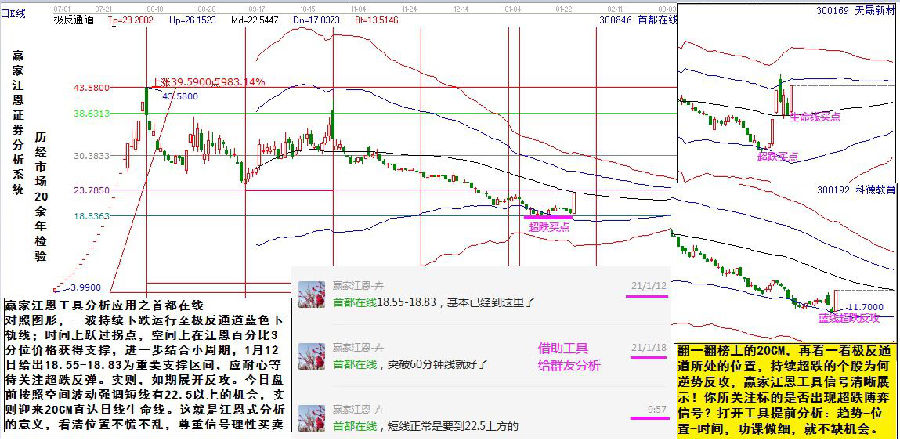
Task: Click the green 38.6313 price level label
Action: (90, 114)
